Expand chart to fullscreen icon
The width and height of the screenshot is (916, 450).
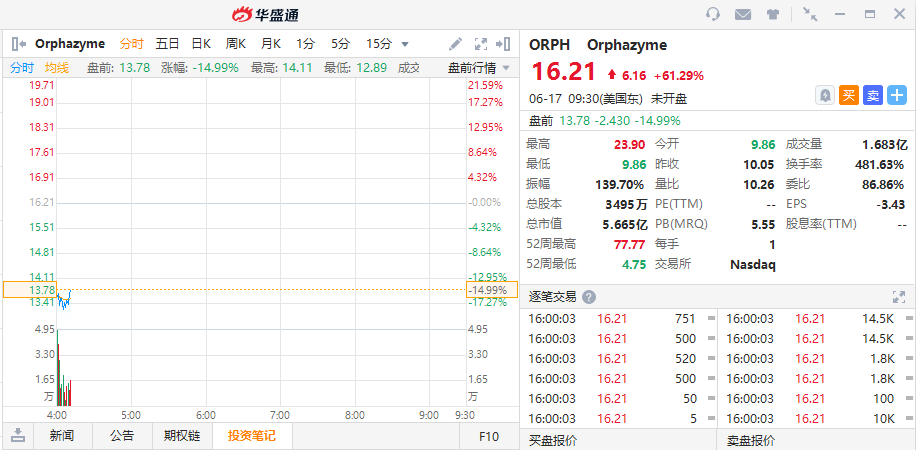click(481, 43)
